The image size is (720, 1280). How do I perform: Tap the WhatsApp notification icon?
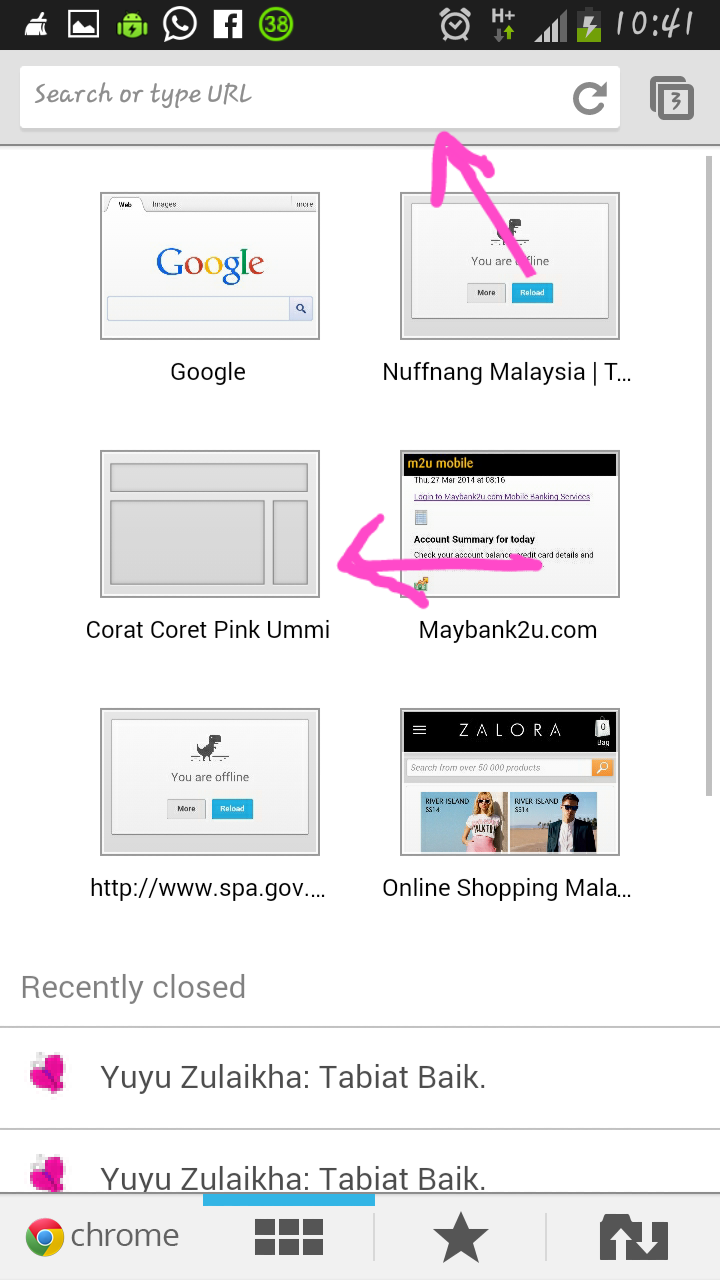click(x=180, y=24)
